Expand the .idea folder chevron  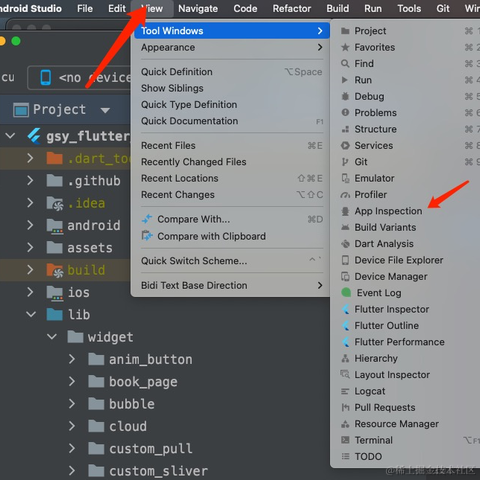[30, 203]
